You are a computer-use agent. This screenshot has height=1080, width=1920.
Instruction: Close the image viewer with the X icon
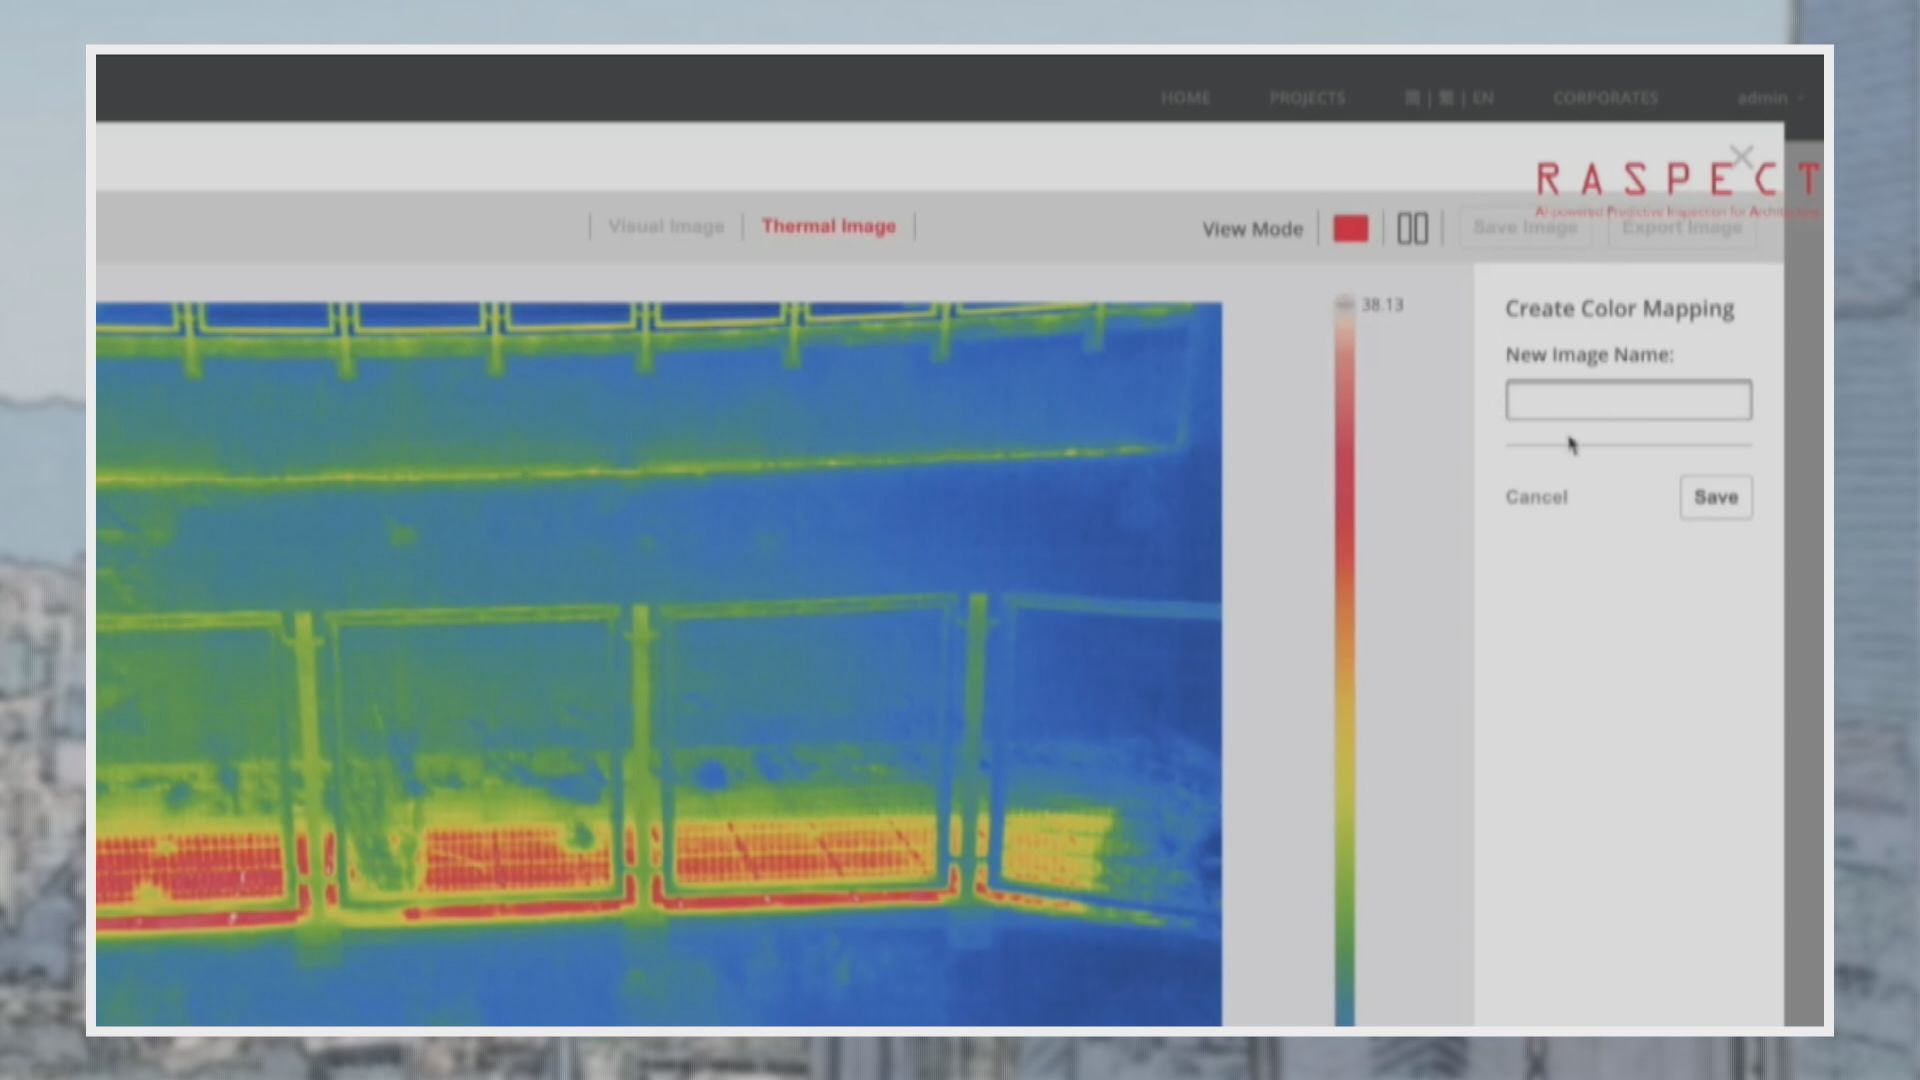(1741, 157)
